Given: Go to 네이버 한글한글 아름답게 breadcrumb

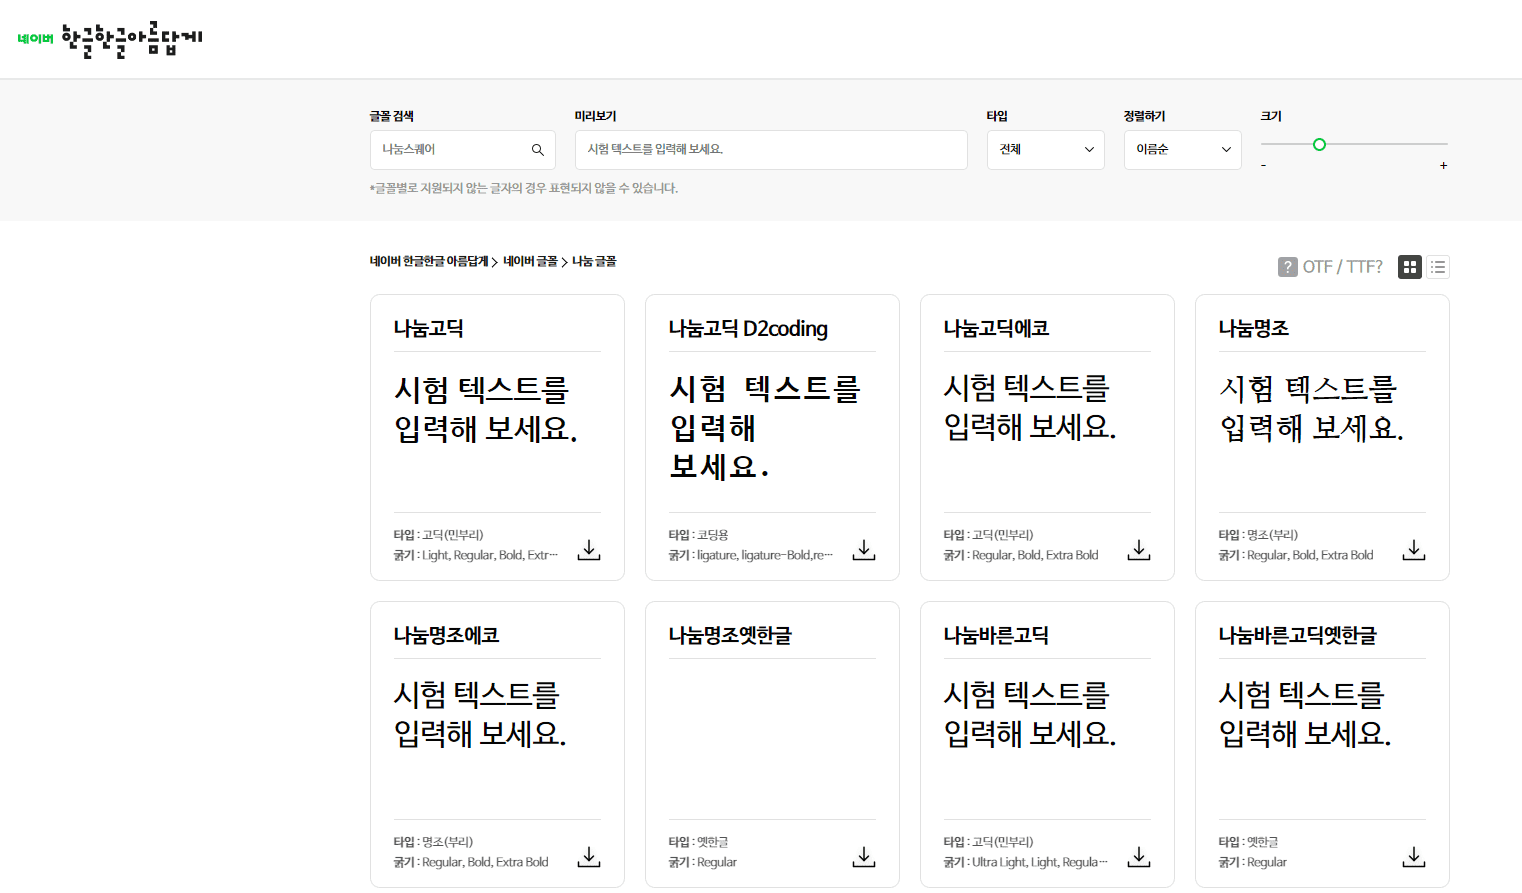Looking at the screenshot, I should pyautogui.click(x=429, y=262).
